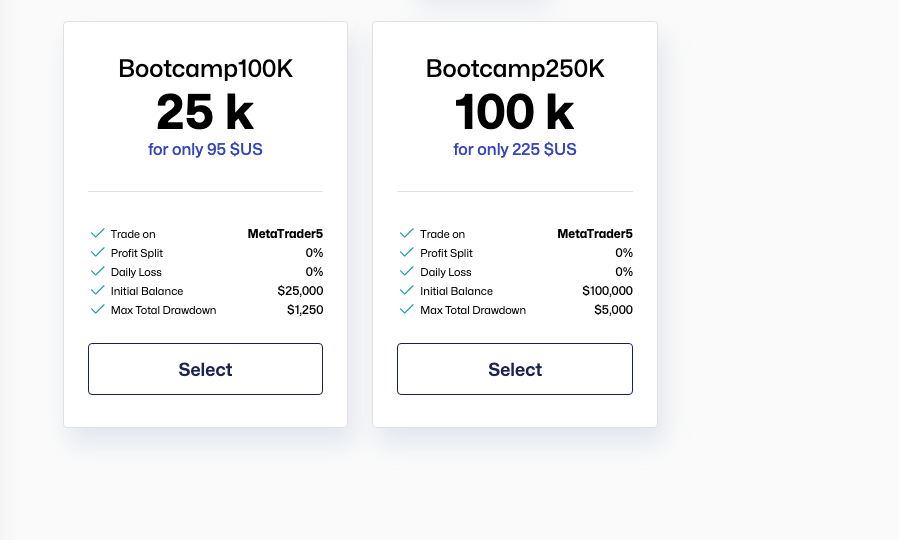Click checkmark beside Trade on in Bootcamp250K
Viewport: 899px width, 540px height.
pyautogui.click(x=407, y=234)
